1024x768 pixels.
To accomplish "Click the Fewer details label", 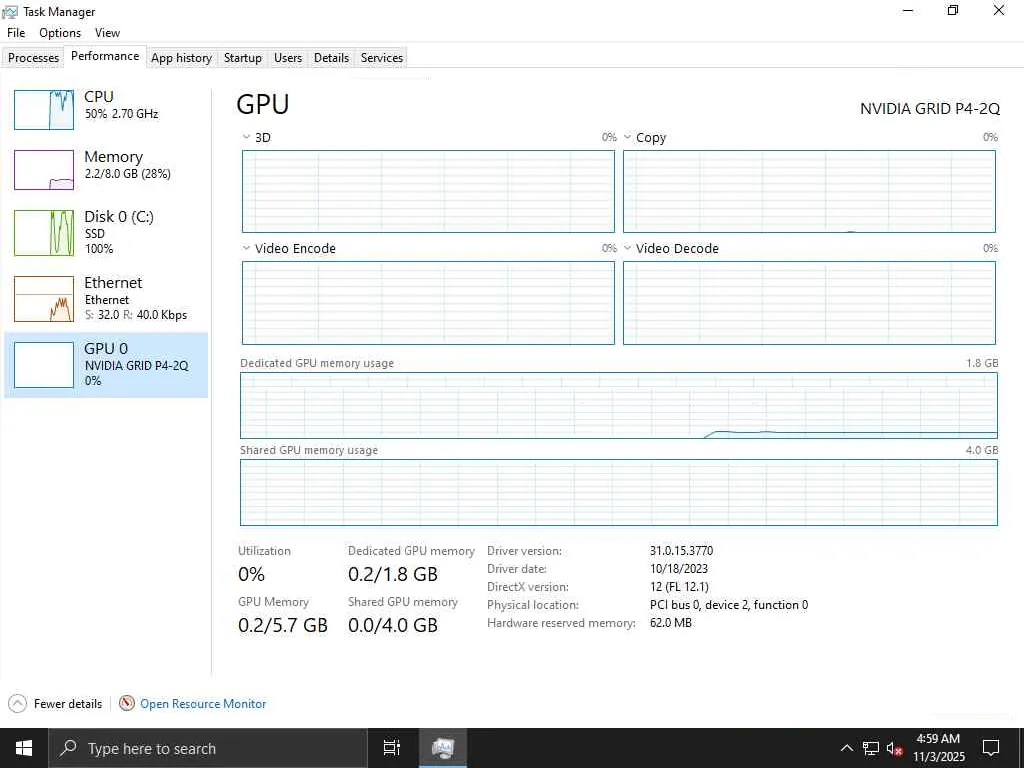I will (x=68, y=704).
